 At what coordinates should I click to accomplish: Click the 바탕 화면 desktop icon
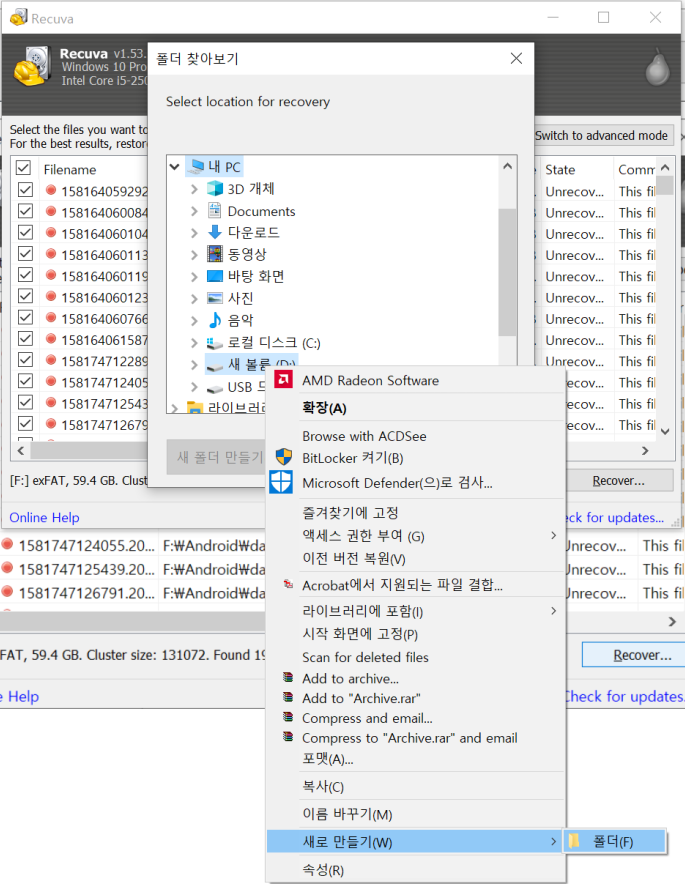coord(214,276)
